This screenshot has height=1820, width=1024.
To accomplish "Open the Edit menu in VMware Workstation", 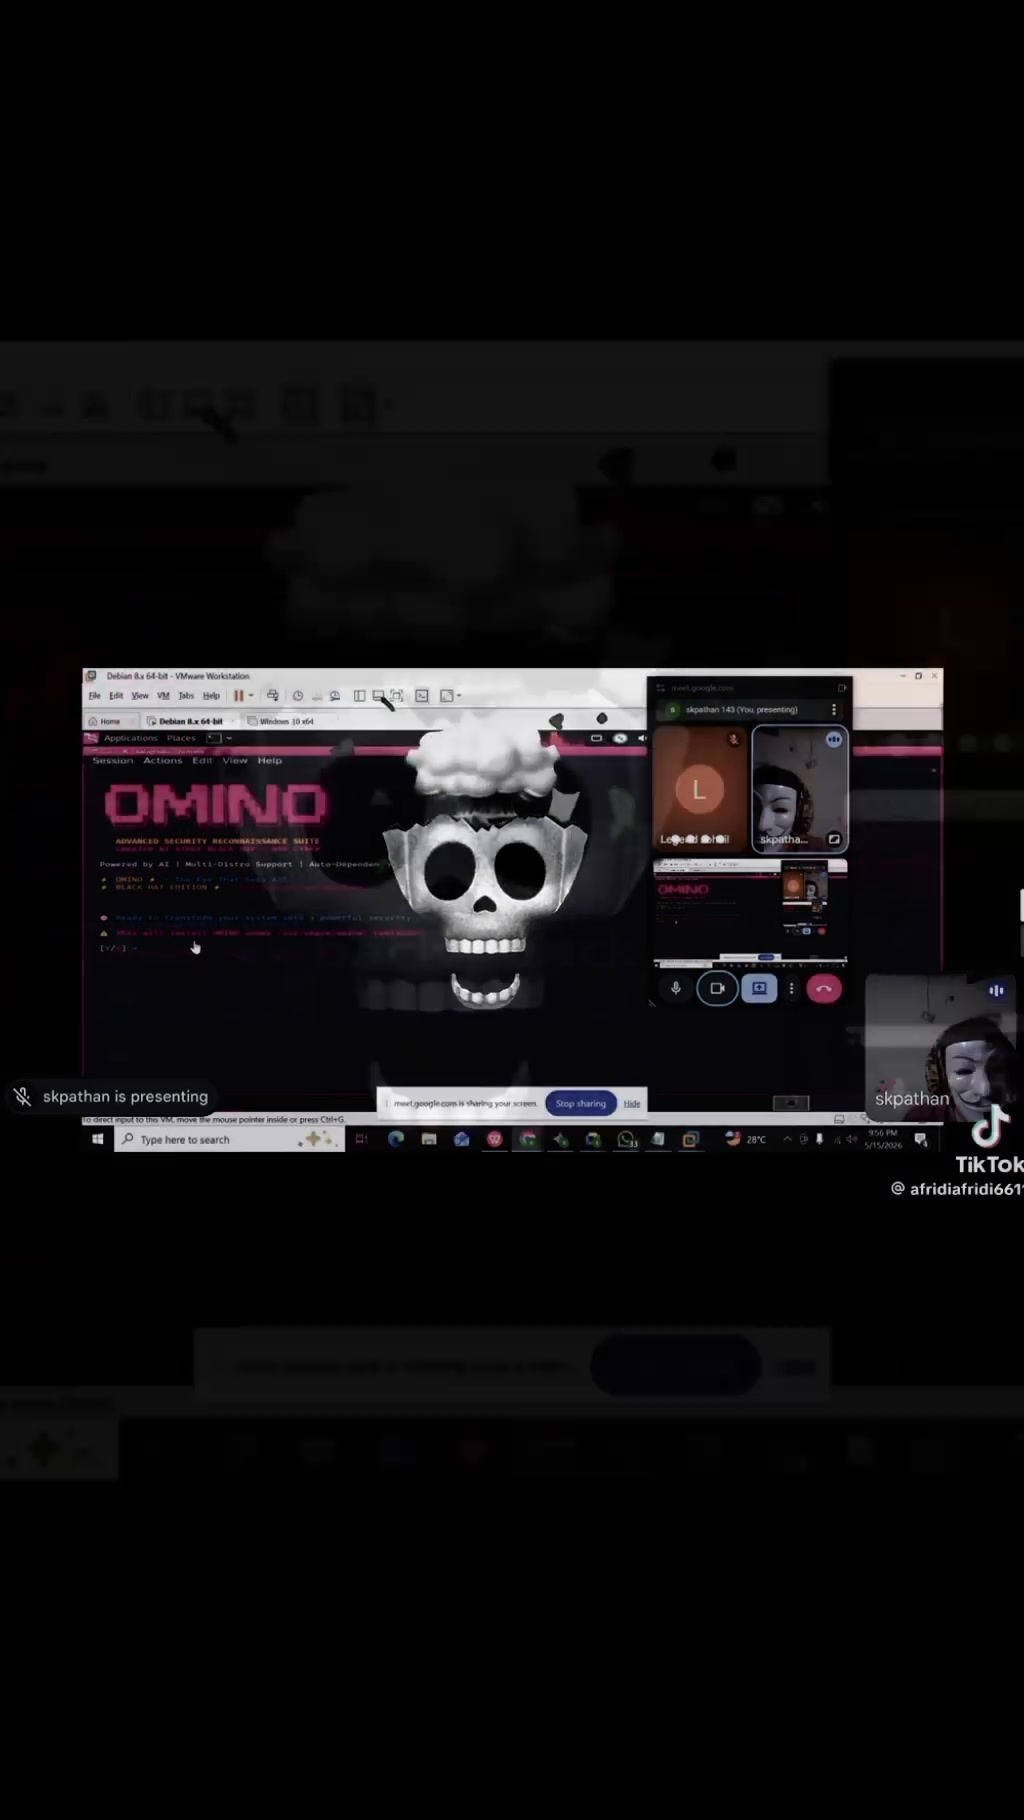I will [116, 696].
